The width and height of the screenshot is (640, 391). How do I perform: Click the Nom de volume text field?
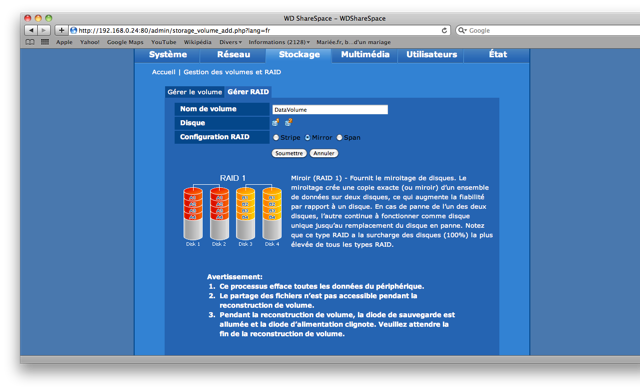point(330,109)
